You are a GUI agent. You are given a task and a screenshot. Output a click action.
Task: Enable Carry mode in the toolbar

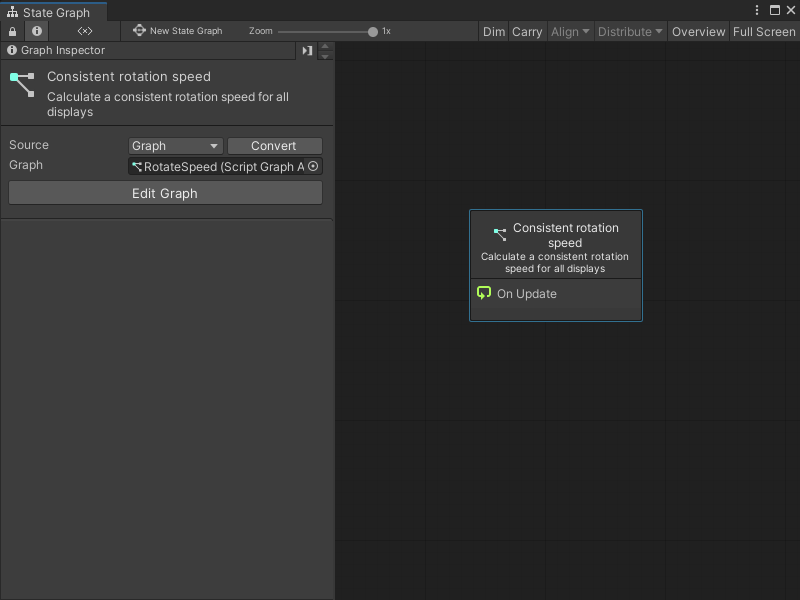527,31
